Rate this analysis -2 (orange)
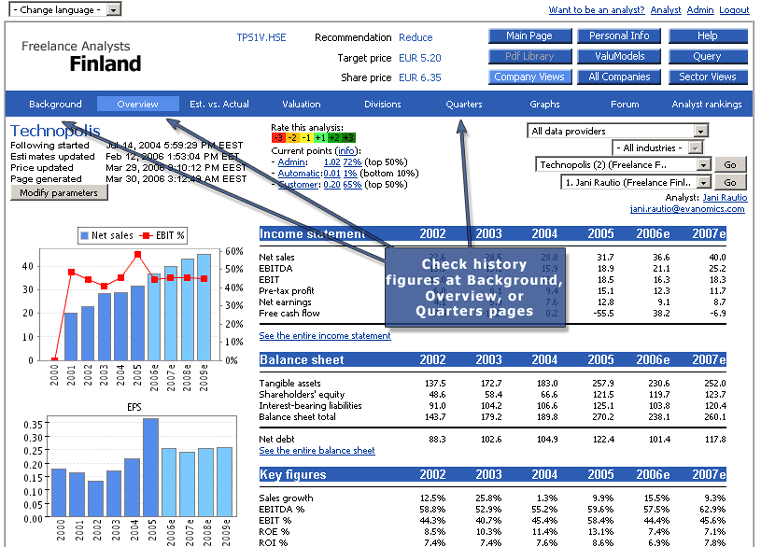 (x=292, y=138)
